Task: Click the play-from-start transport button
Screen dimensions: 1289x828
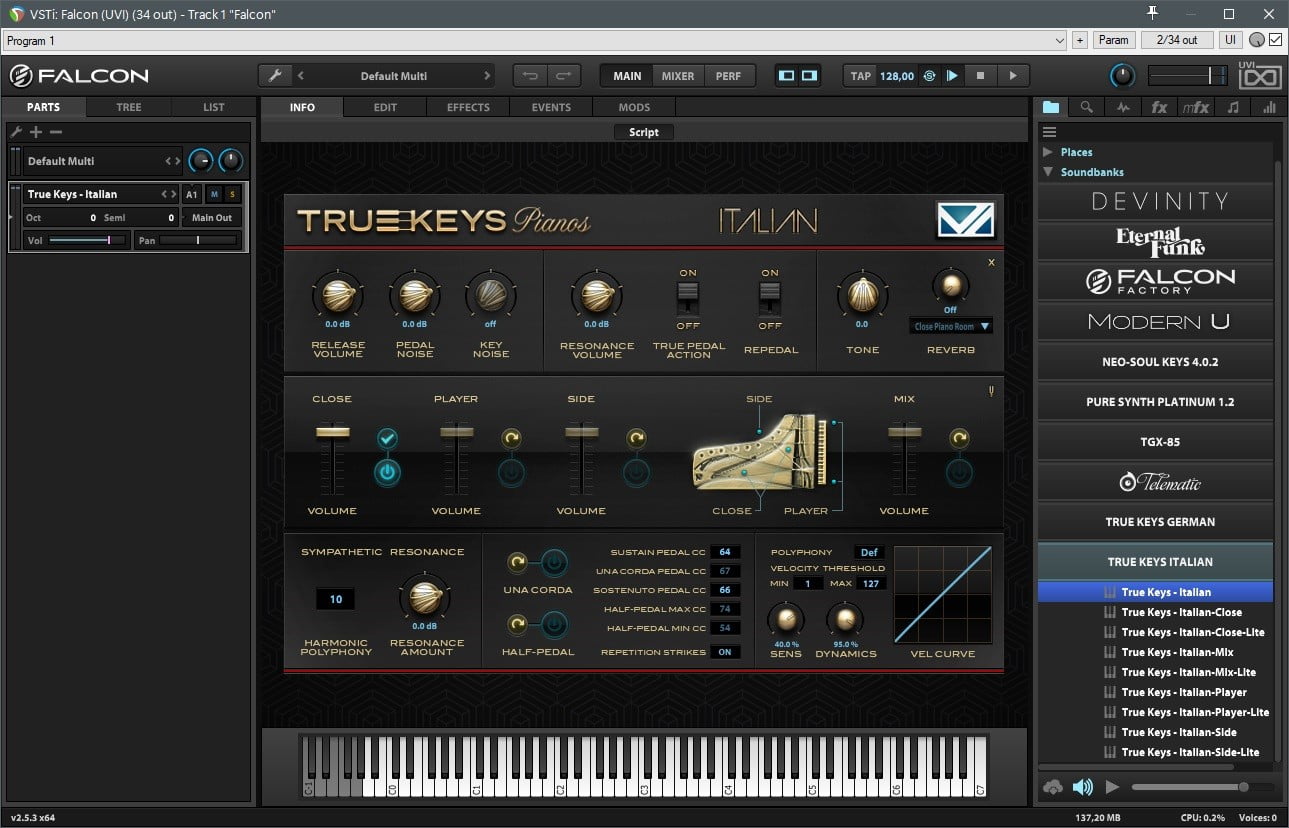Action: (x=952, y=76)
